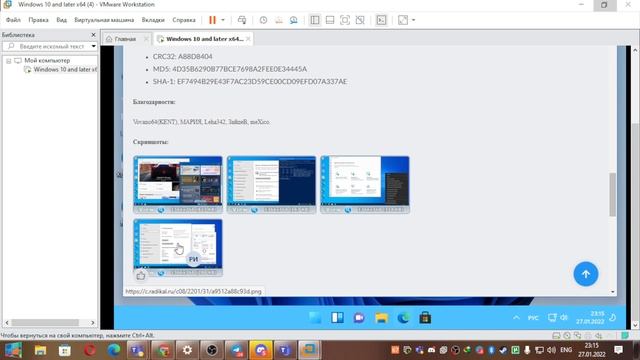Click VMware status bar sound device icon
Screen dimensions: 640x360
598,336
